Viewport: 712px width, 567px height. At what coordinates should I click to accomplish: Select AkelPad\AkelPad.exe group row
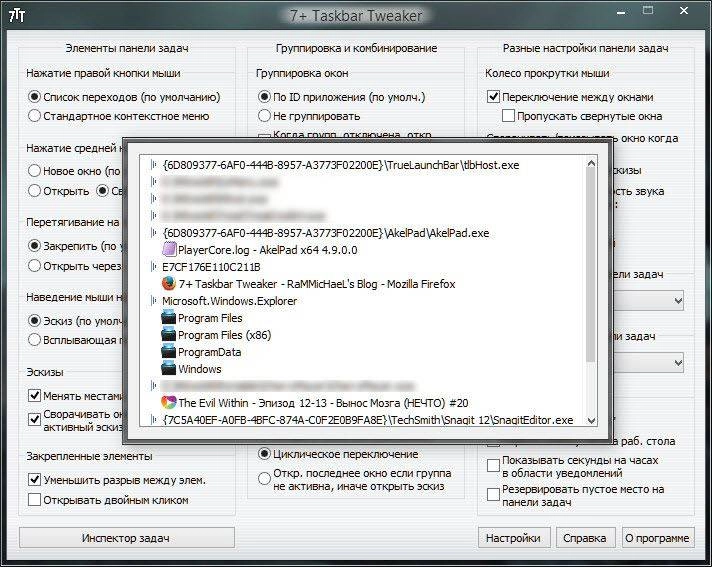326,233
